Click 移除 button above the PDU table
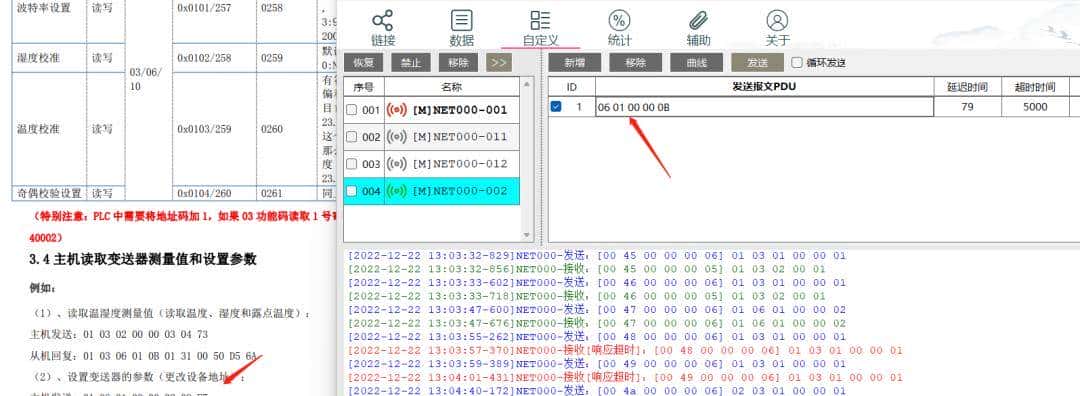 [x=635, y=63]
